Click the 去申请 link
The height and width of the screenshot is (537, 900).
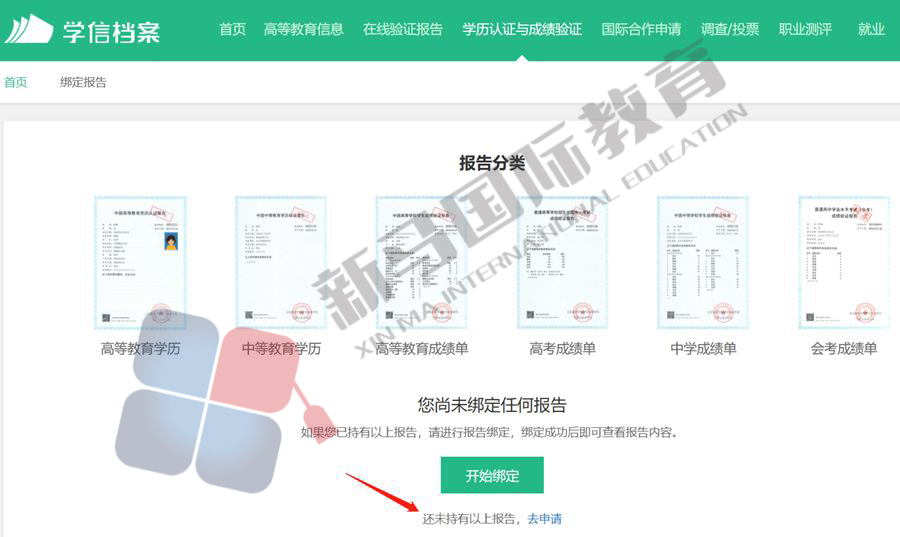tap(544, 519)
